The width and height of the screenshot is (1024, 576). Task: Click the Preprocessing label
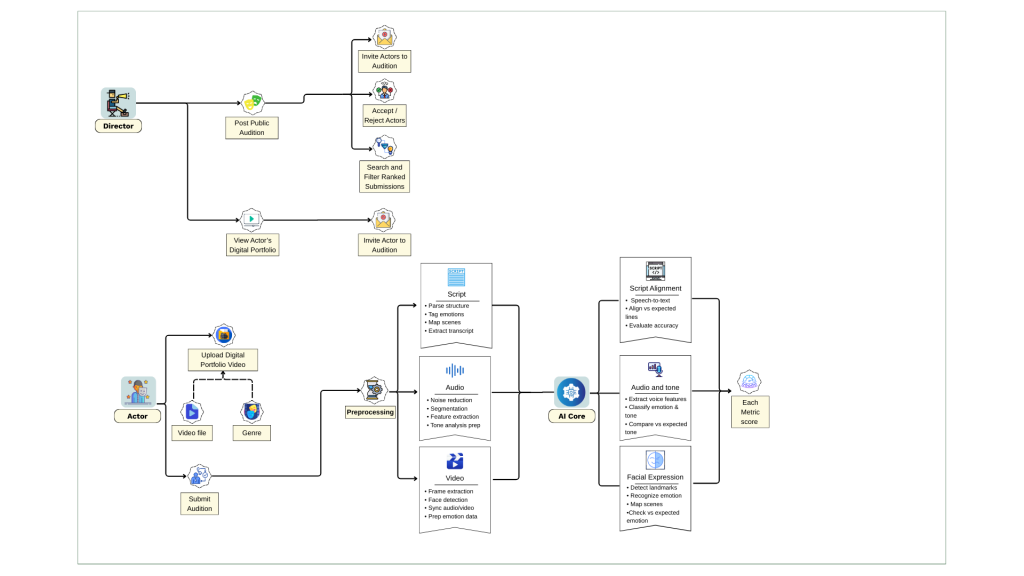click(x=370, y=412)
